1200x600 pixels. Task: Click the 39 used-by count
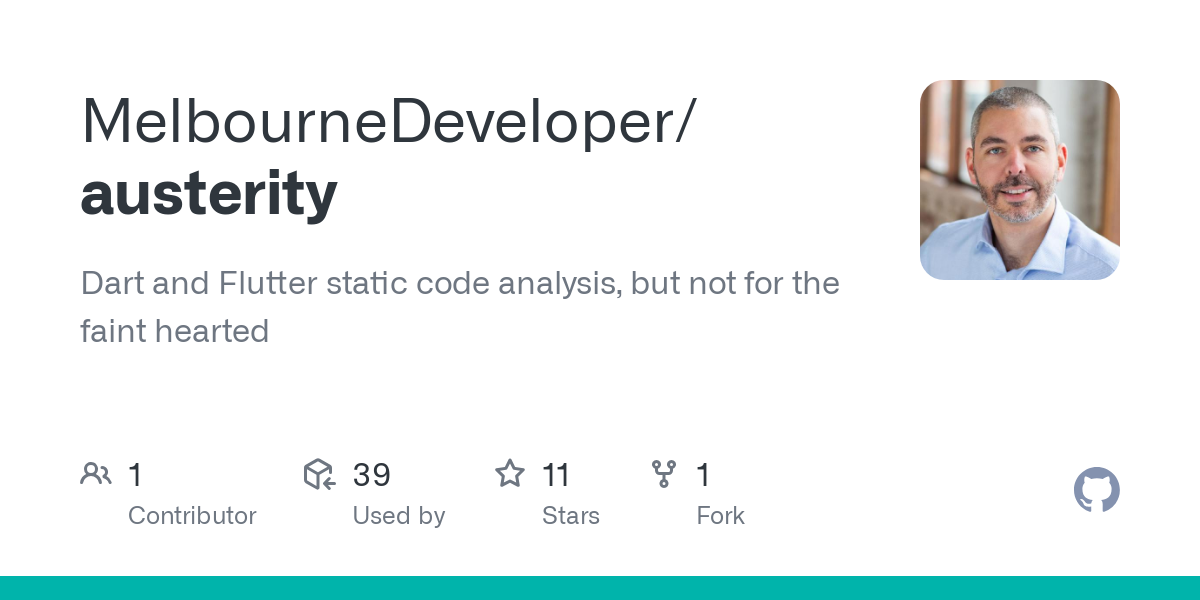pyautogui.click(x=371, y=475)
